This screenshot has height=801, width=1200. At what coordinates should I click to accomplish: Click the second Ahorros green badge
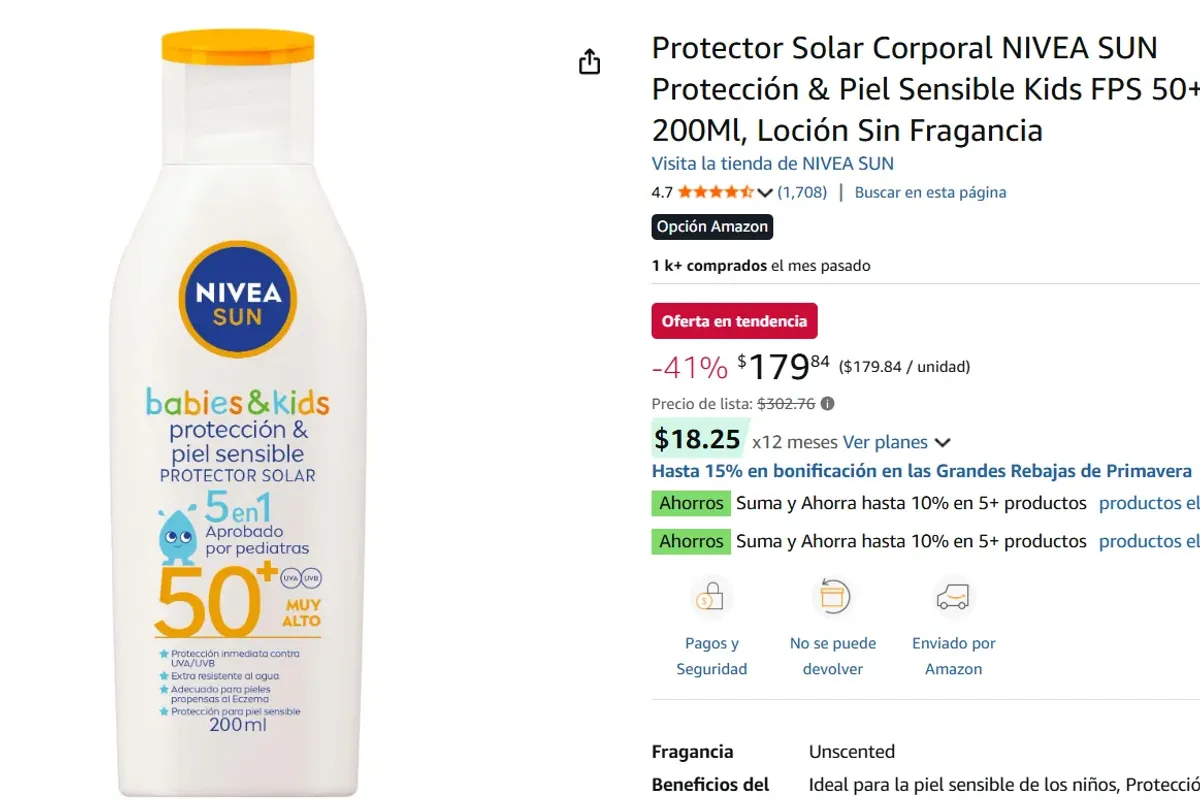690,541
